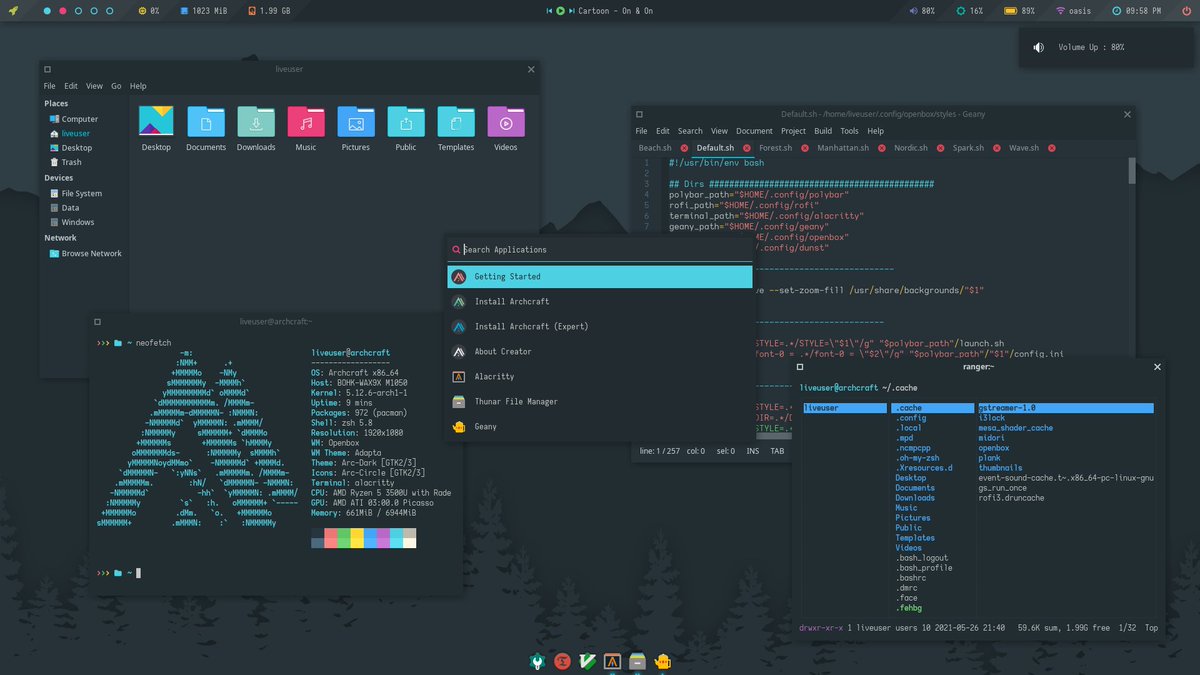Open the file manager Help menu

tap(138, 86)
